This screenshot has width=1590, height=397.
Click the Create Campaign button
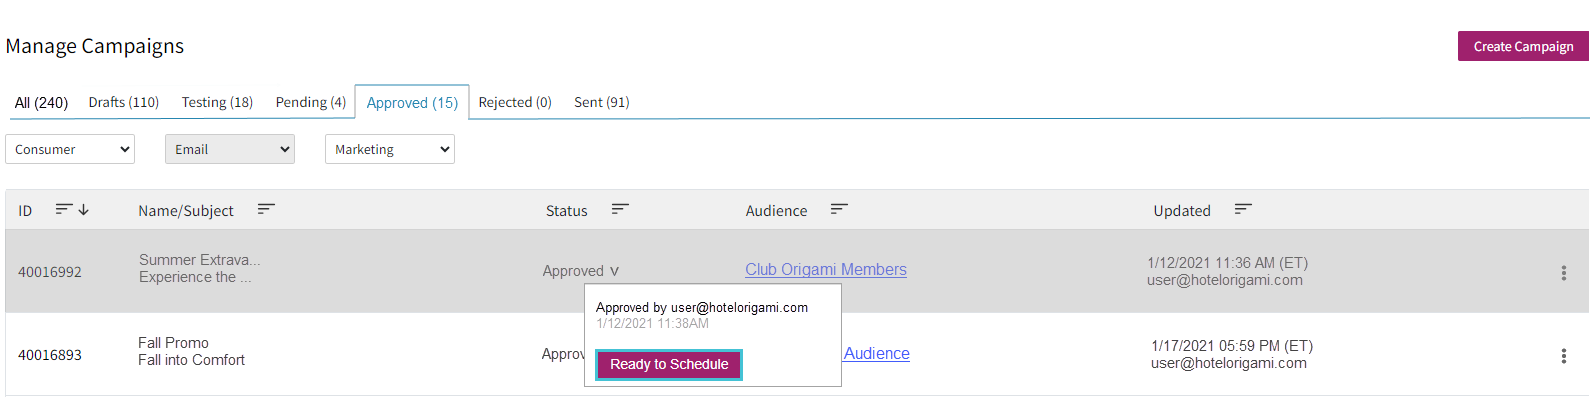1523,46
